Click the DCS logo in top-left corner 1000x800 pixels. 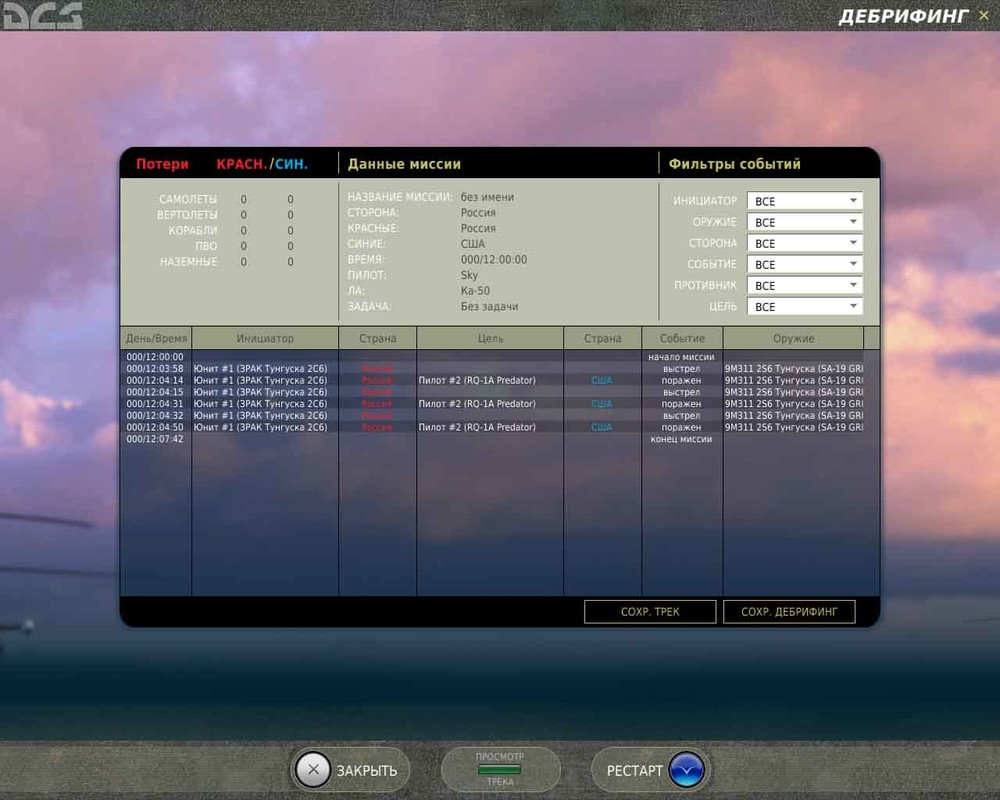point(43,15)
